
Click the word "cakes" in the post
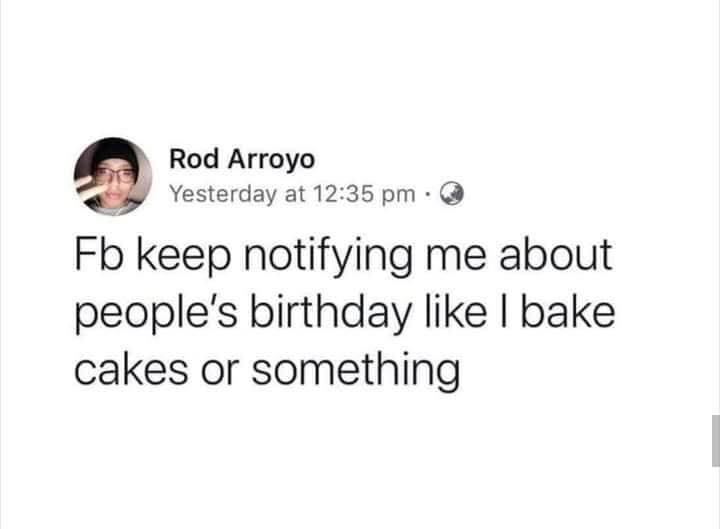pyautogui.click(x=131, y=370)
